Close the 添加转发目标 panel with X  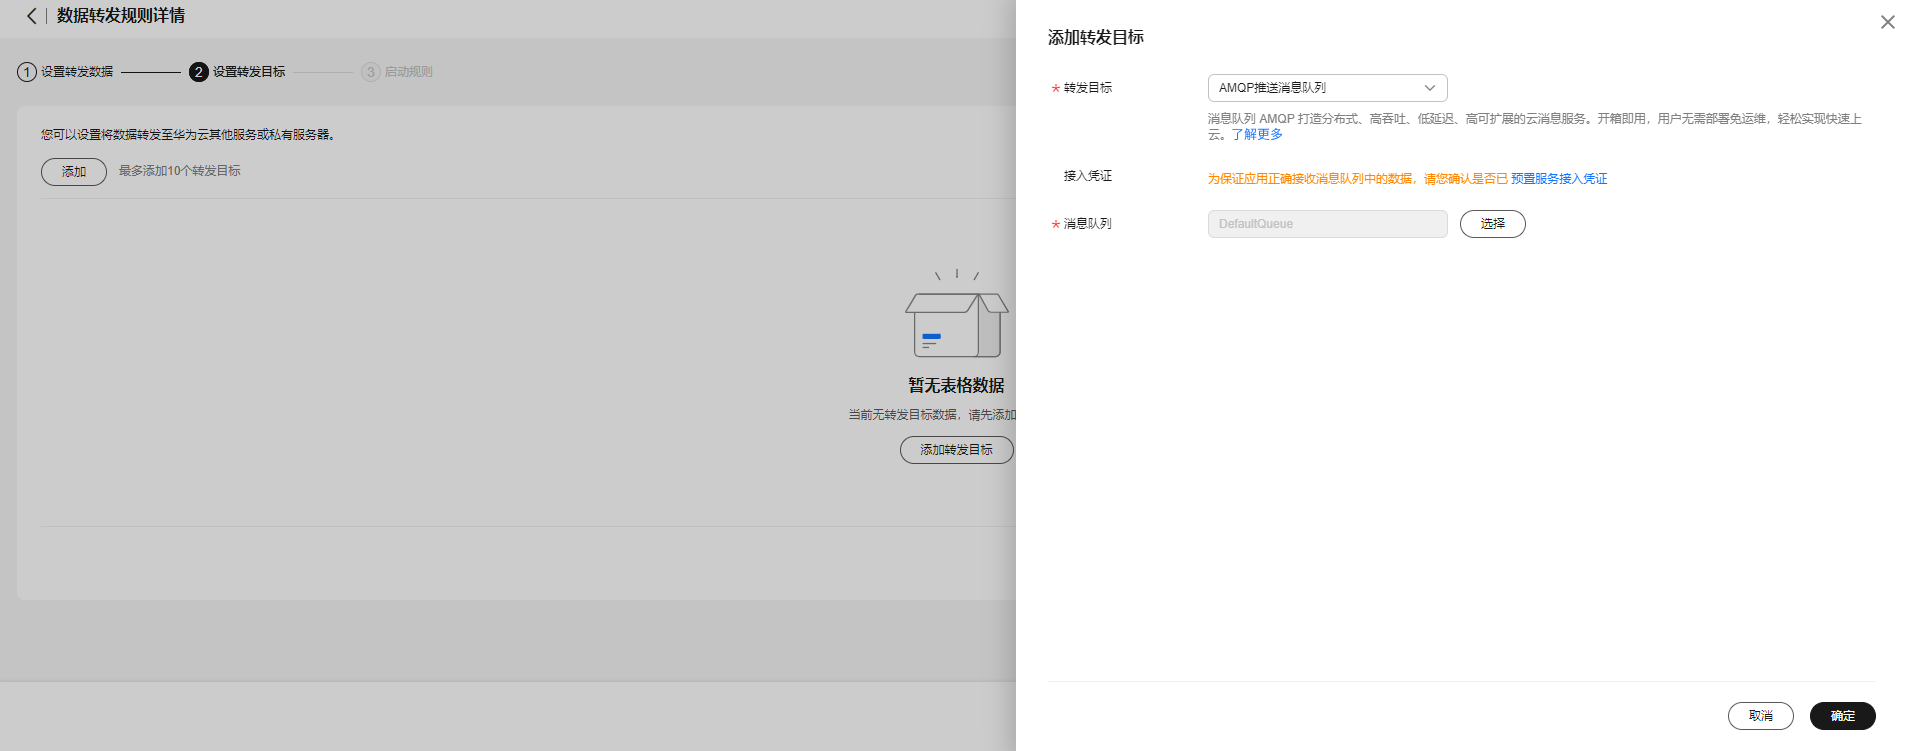[1887, 22]
